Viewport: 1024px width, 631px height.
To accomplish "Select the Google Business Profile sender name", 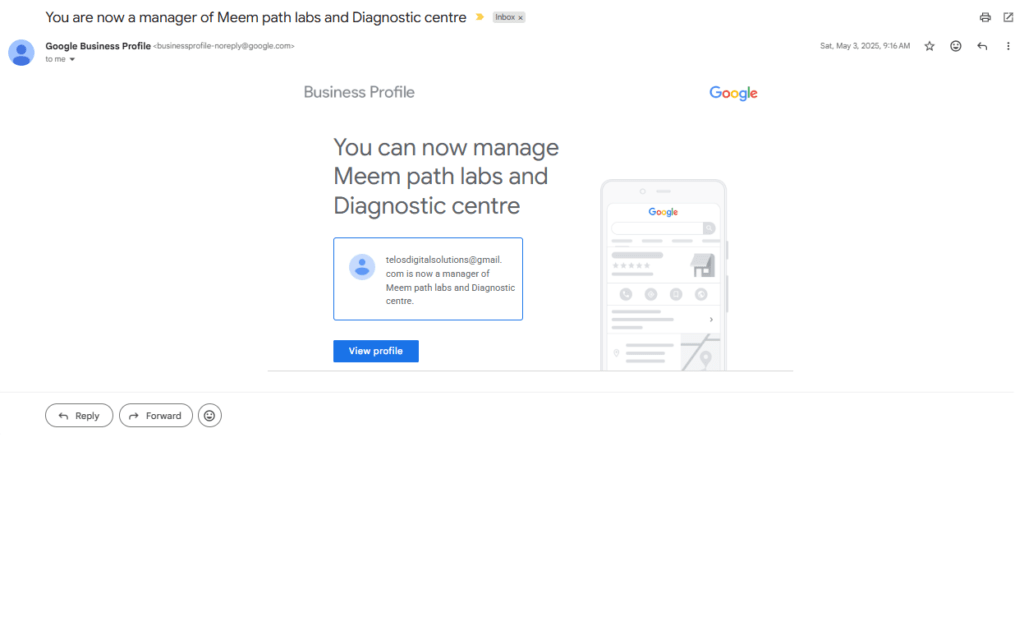I will tap(98, 46).
